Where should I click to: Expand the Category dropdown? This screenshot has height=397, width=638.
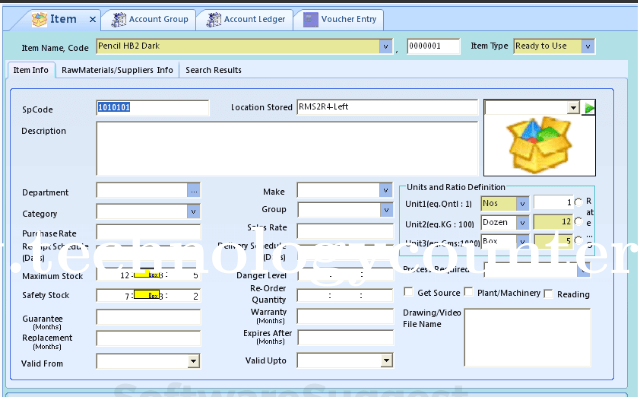click(194, 212)
